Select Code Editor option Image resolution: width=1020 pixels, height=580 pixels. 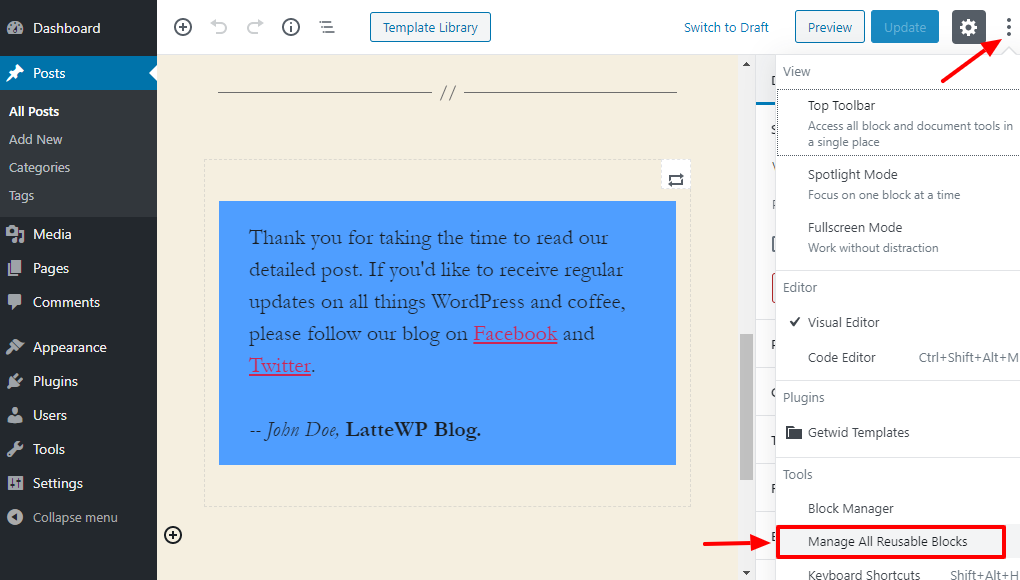[842, 358]
